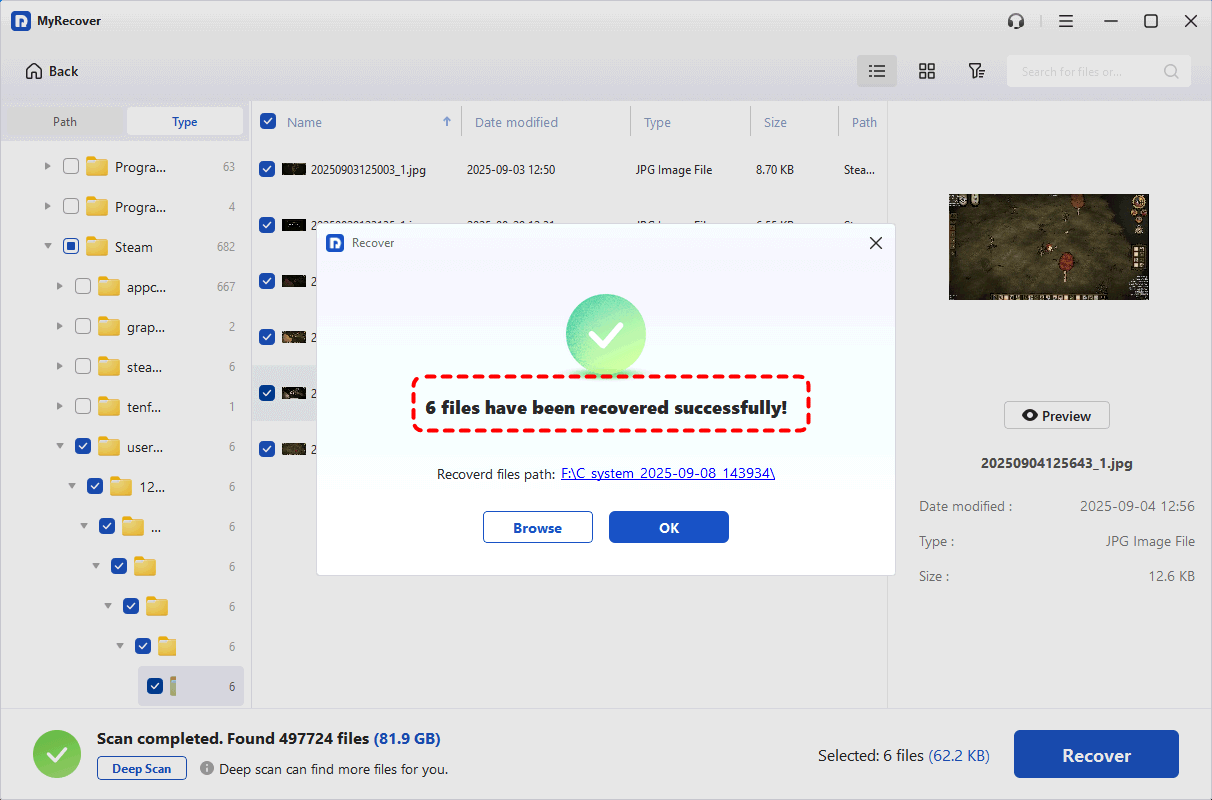Click the Preview button
Viewport: 1212px width, 800px height.
coord(1057,416)
